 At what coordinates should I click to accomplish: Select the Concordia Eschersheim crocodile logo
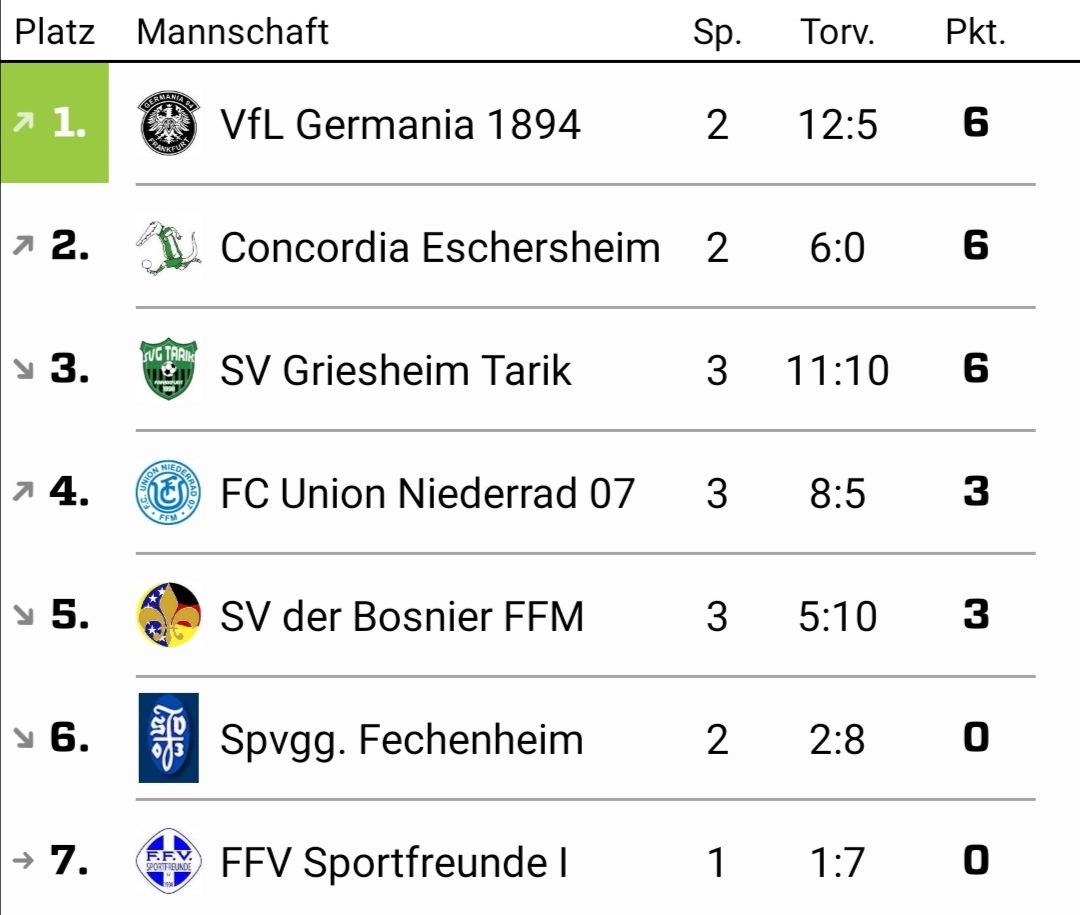(x=169, y=247)
